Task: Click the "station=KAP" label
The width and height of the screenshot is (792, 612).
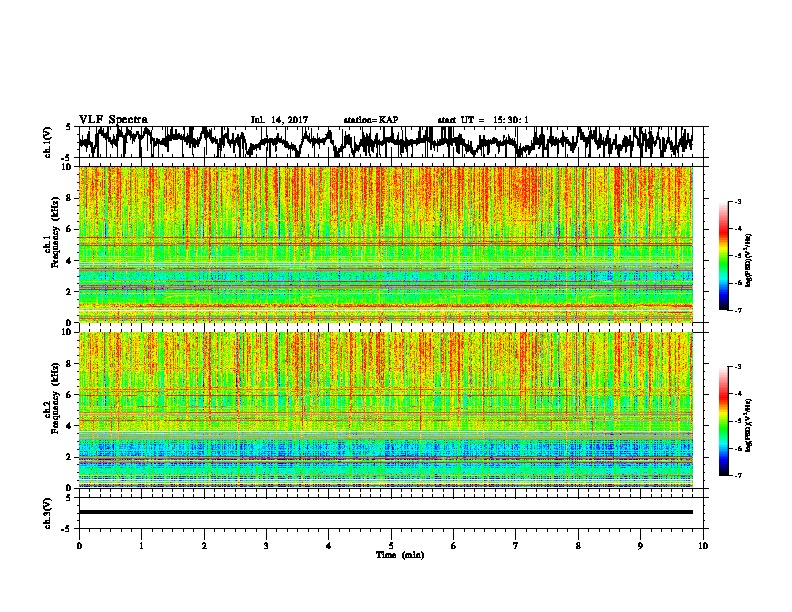Action: click(371, 120)
